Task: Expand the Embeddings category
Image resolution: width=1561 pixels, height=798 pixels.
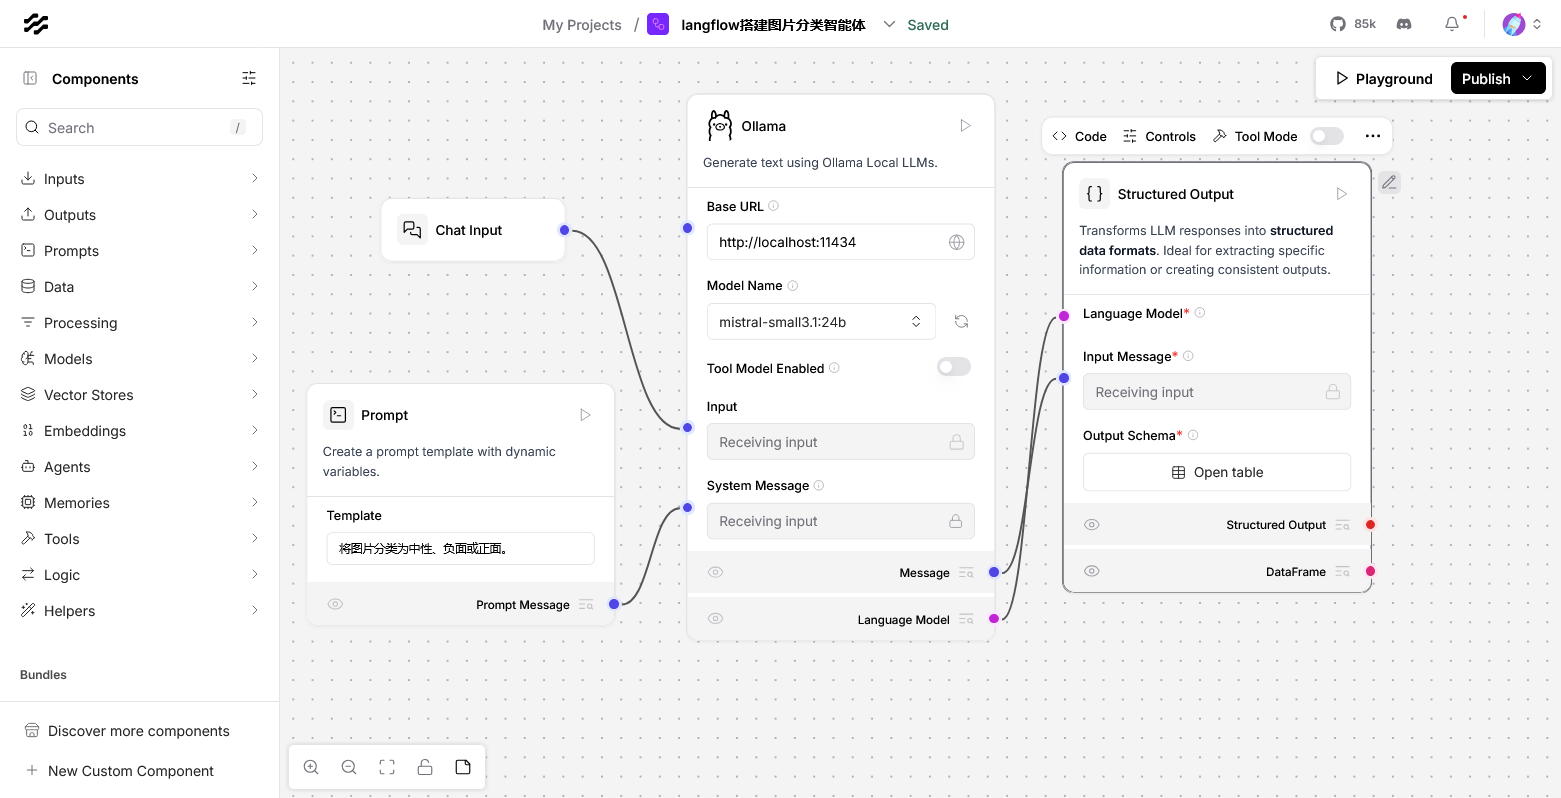Action: pyautogui.click(x=140, y=431)
